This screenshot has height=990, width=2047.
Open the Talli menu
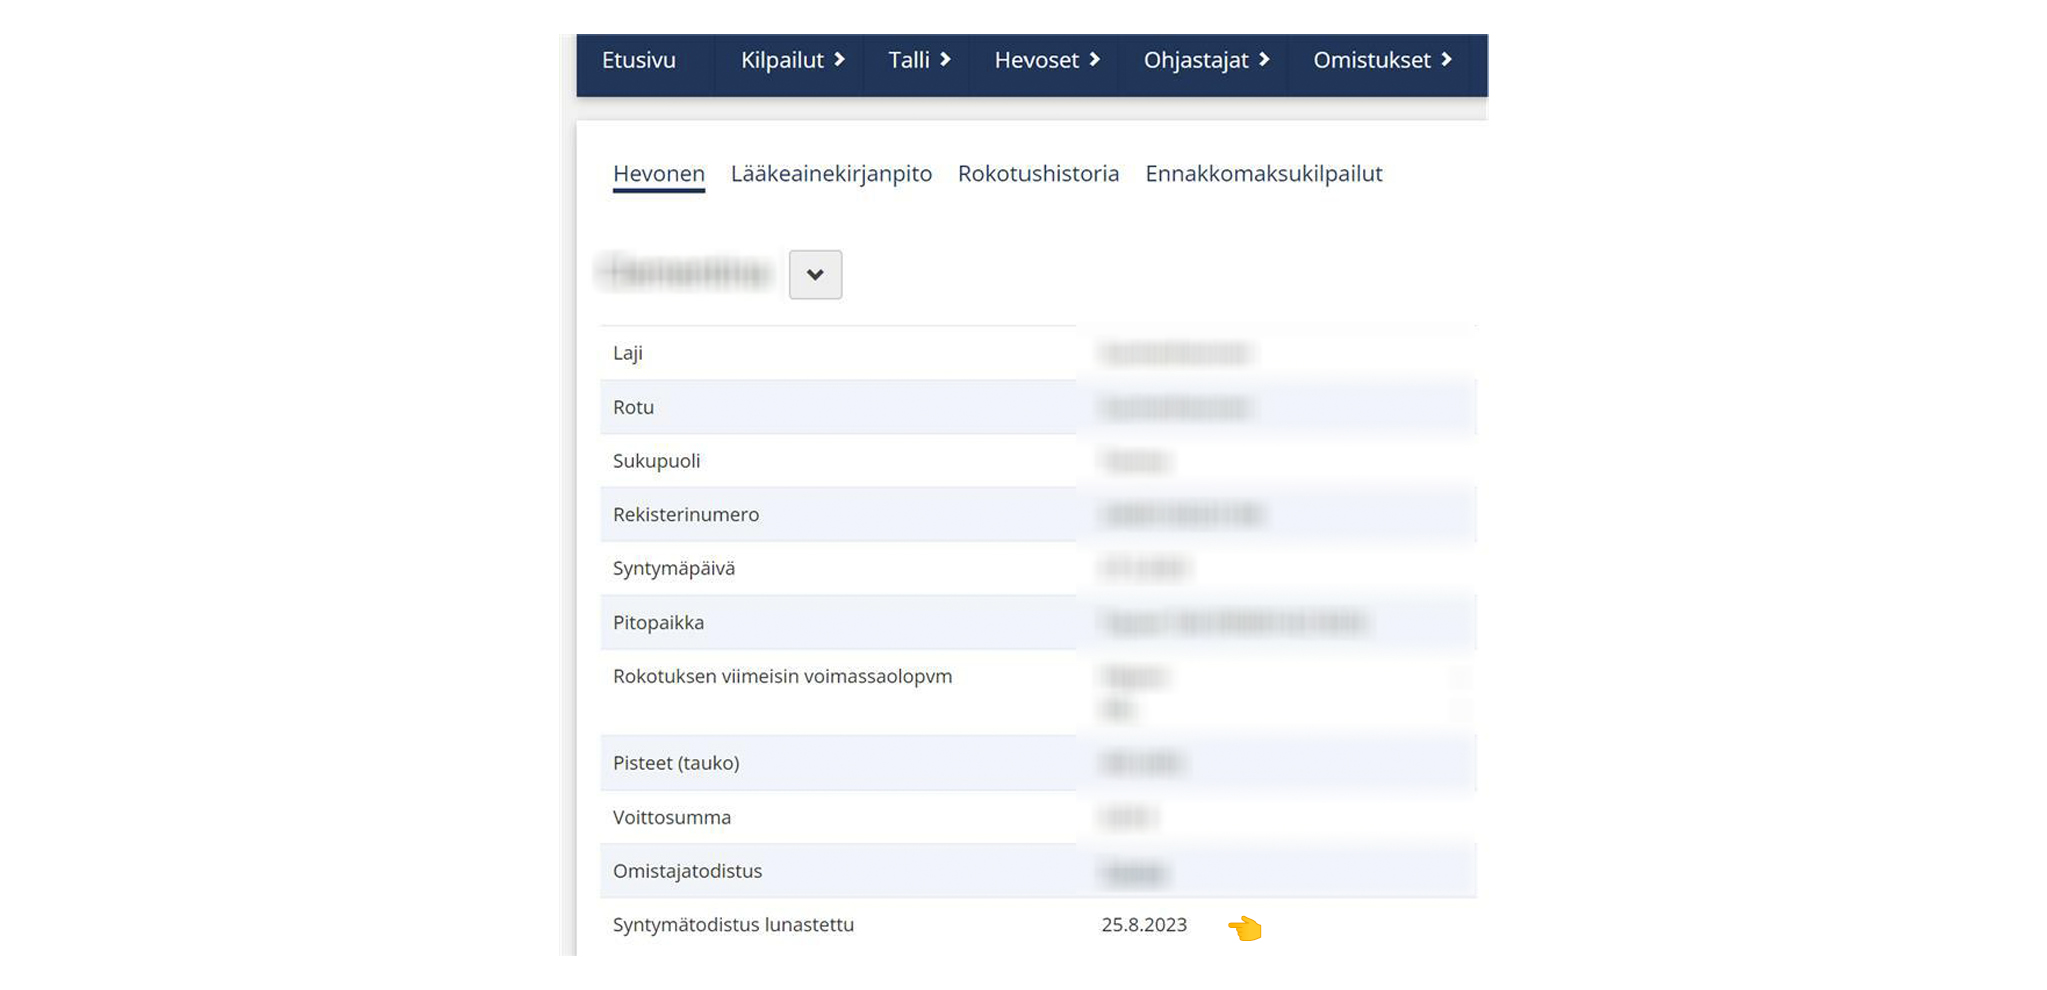coord(908,61)
